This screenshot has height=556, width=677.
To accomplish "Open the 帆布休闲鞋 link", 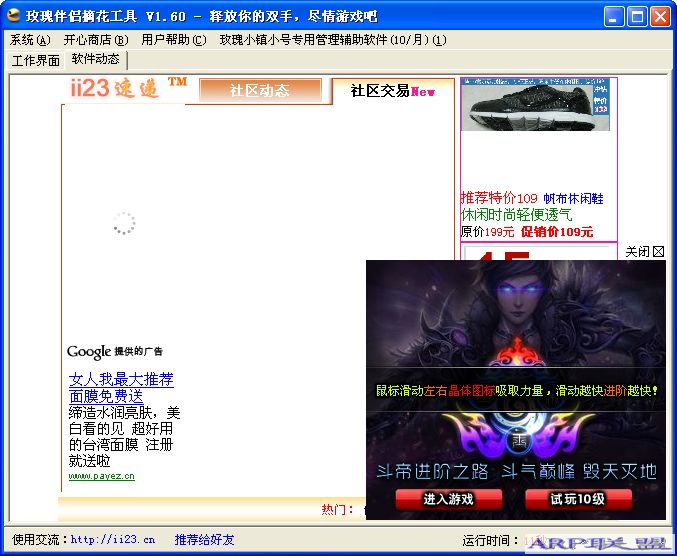I will (x=573, y=199).
